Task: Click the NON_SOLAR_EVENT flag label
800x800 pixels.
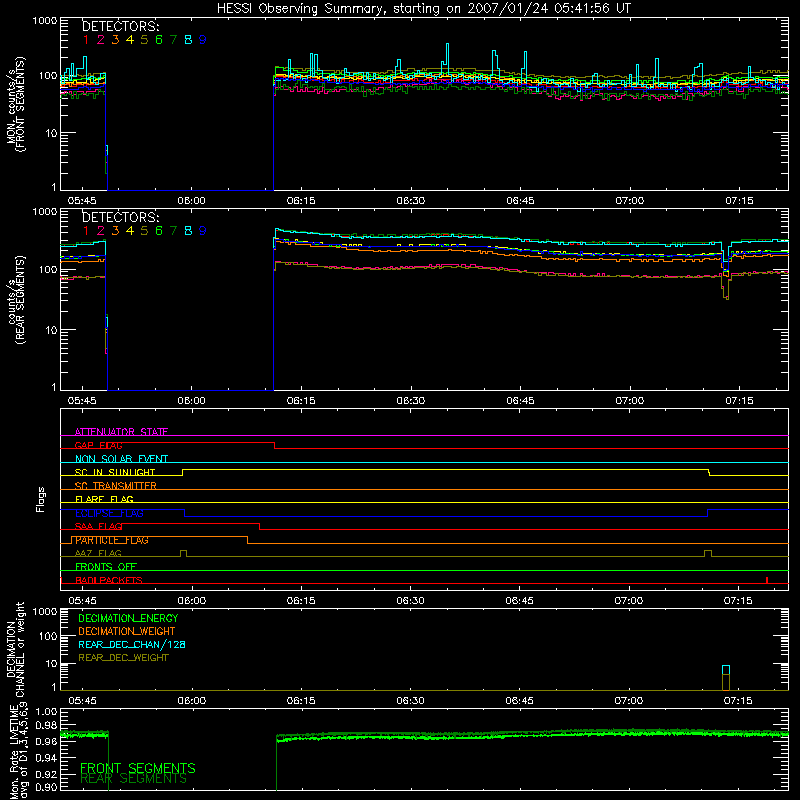Action: point(121,459)
